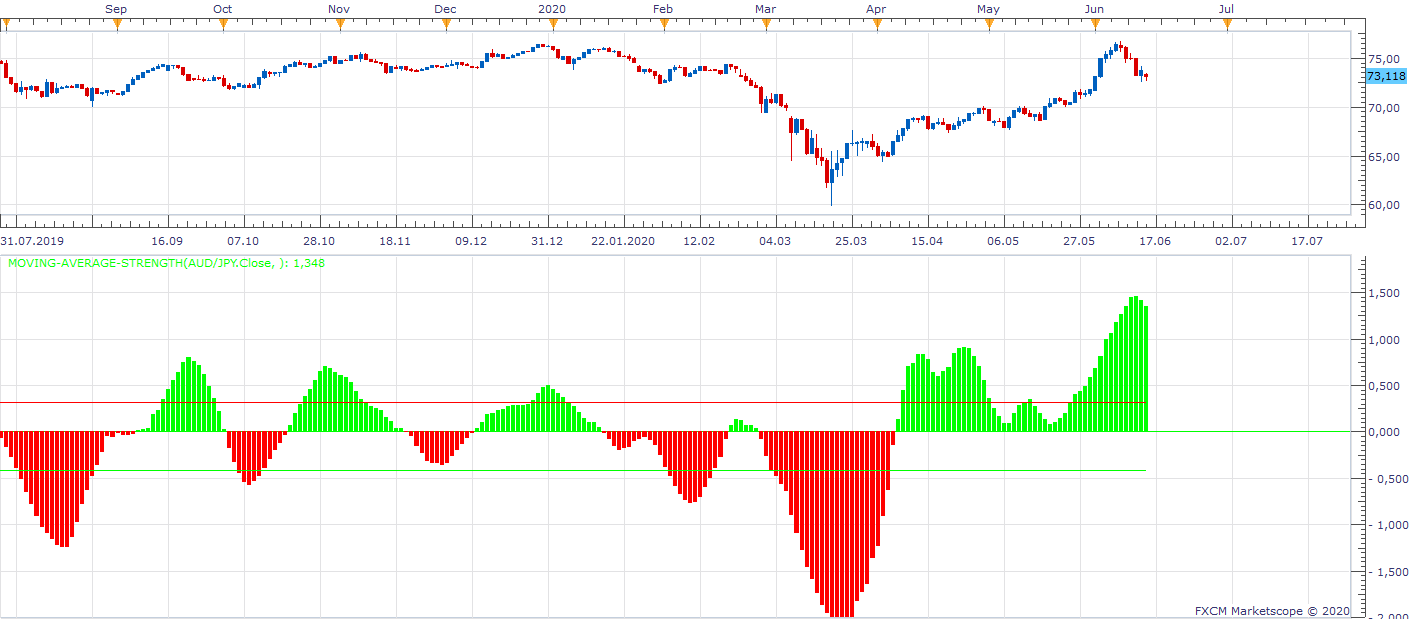The height and width of the screenshot is (619, 1423).
Task: Select the green lower threshold line
Action: (573, 470)
